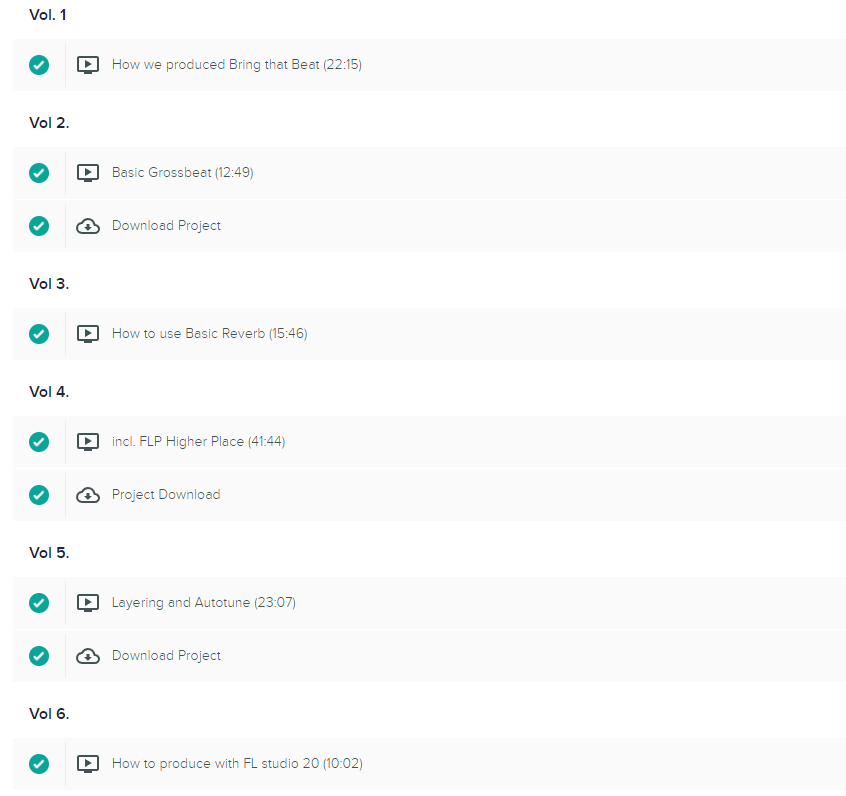Open Basic Grossbeat (12:49) lesson
The image size is (846, 796).
coord(182,173)
